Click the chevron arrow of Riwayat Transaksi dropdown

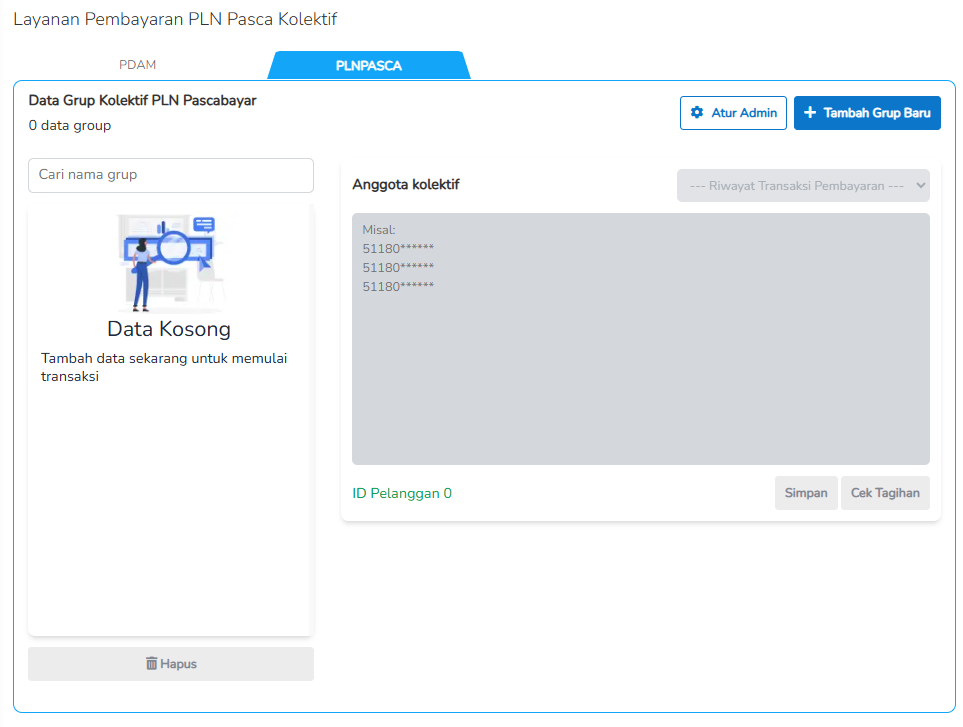[x=920, y=186]
